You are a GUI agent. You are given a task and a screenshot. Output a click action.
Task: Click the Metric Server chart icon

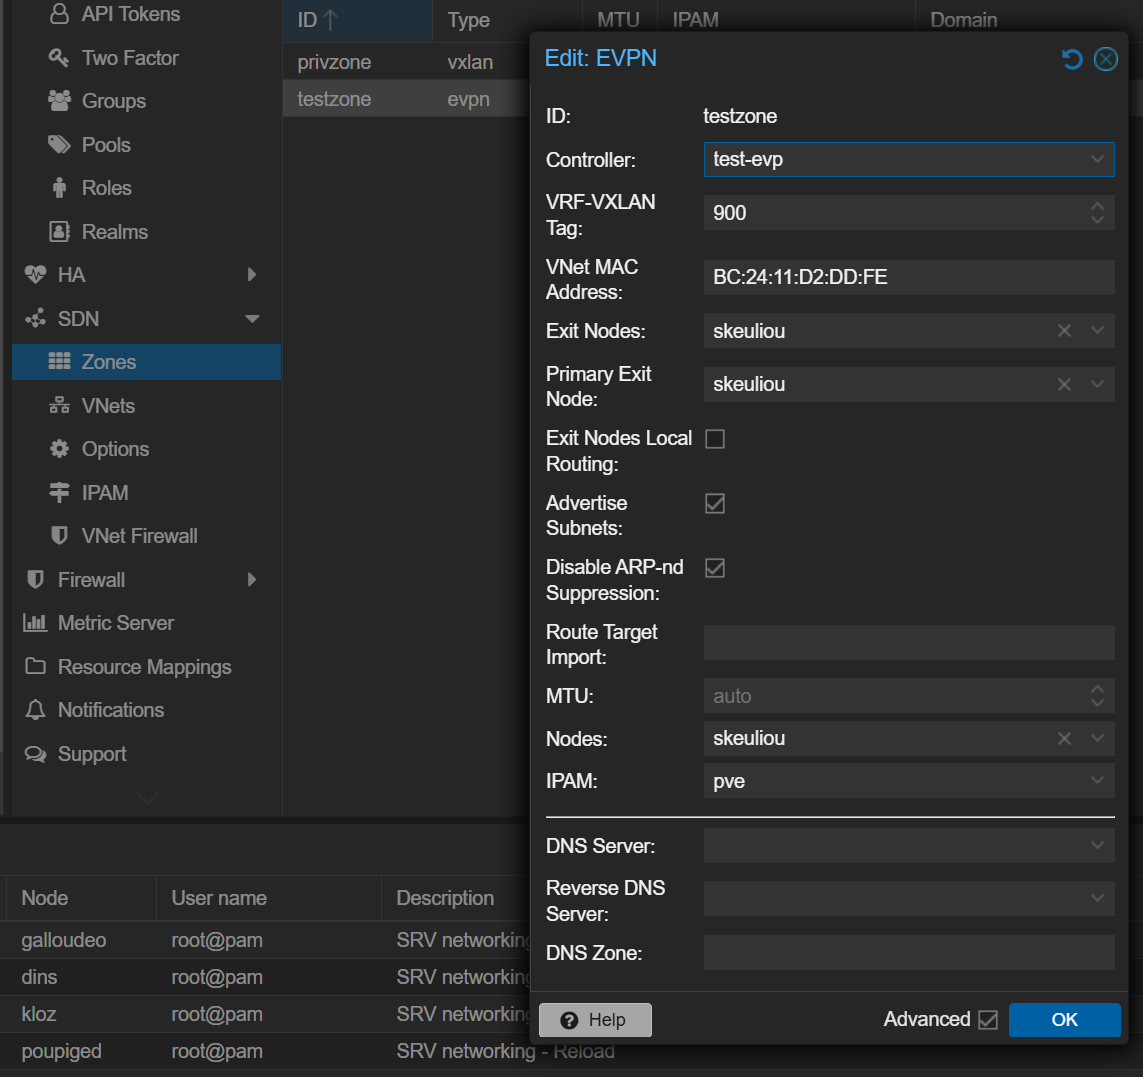tap(35, 623)
